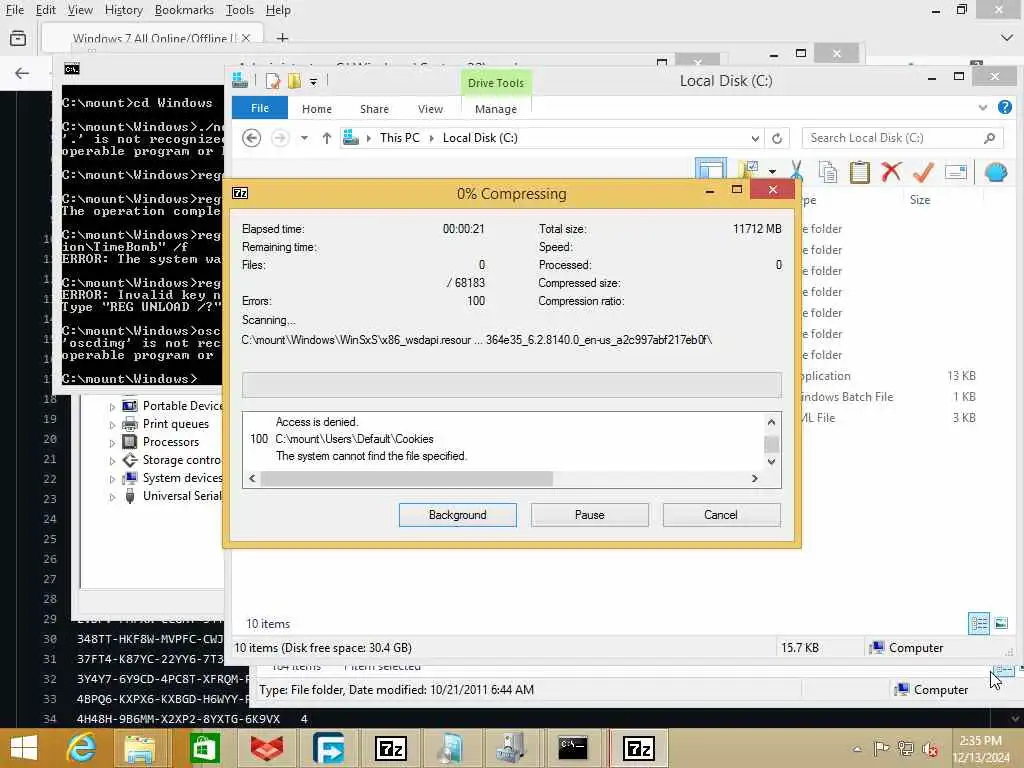Click the error list down scroll arrow
The height and width of the screenshot is (768, 1024).
pos(771,462)
